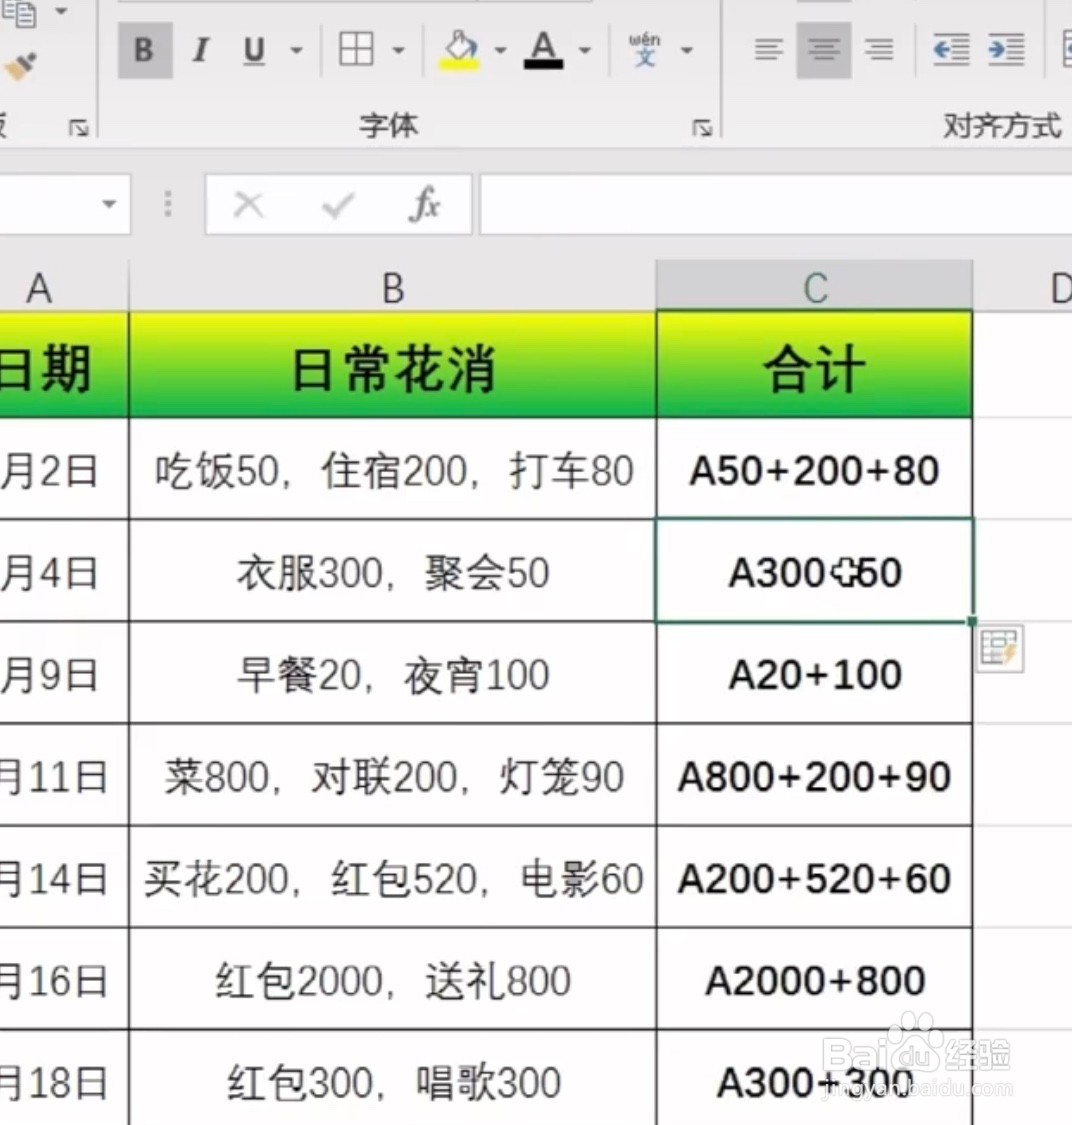The width and height of the screenshot is (1072, 1125).
Task: Toggle underline formatting
Action: 253,50
